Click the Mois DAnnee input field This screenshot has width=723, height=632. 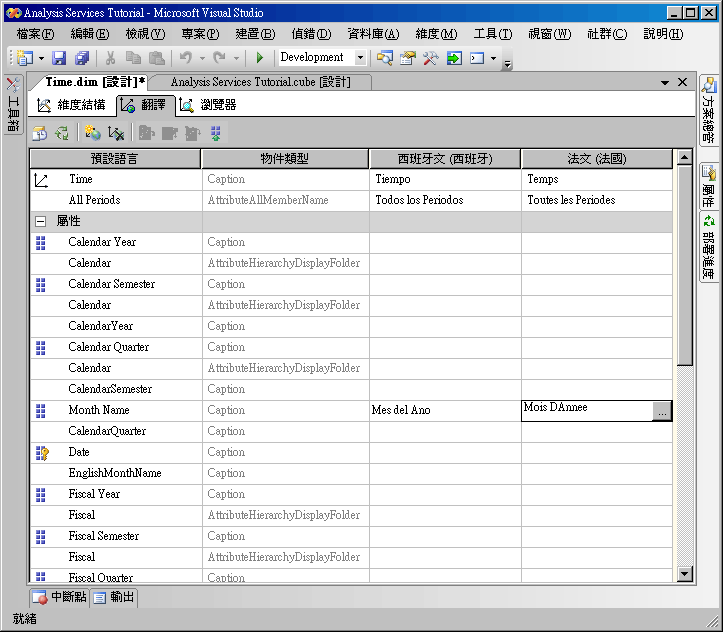(x=587, y=411)
